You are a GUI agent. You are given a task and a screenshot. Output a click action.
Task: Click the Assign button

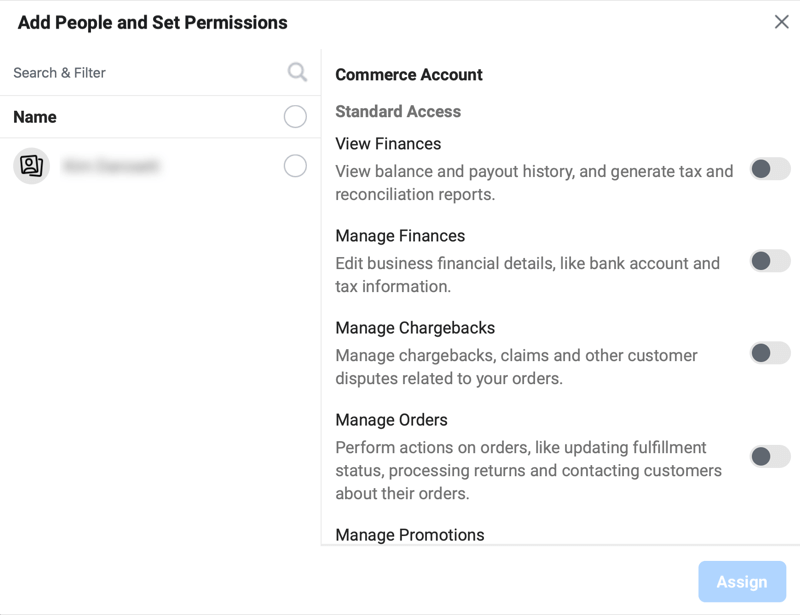point(742,582)
